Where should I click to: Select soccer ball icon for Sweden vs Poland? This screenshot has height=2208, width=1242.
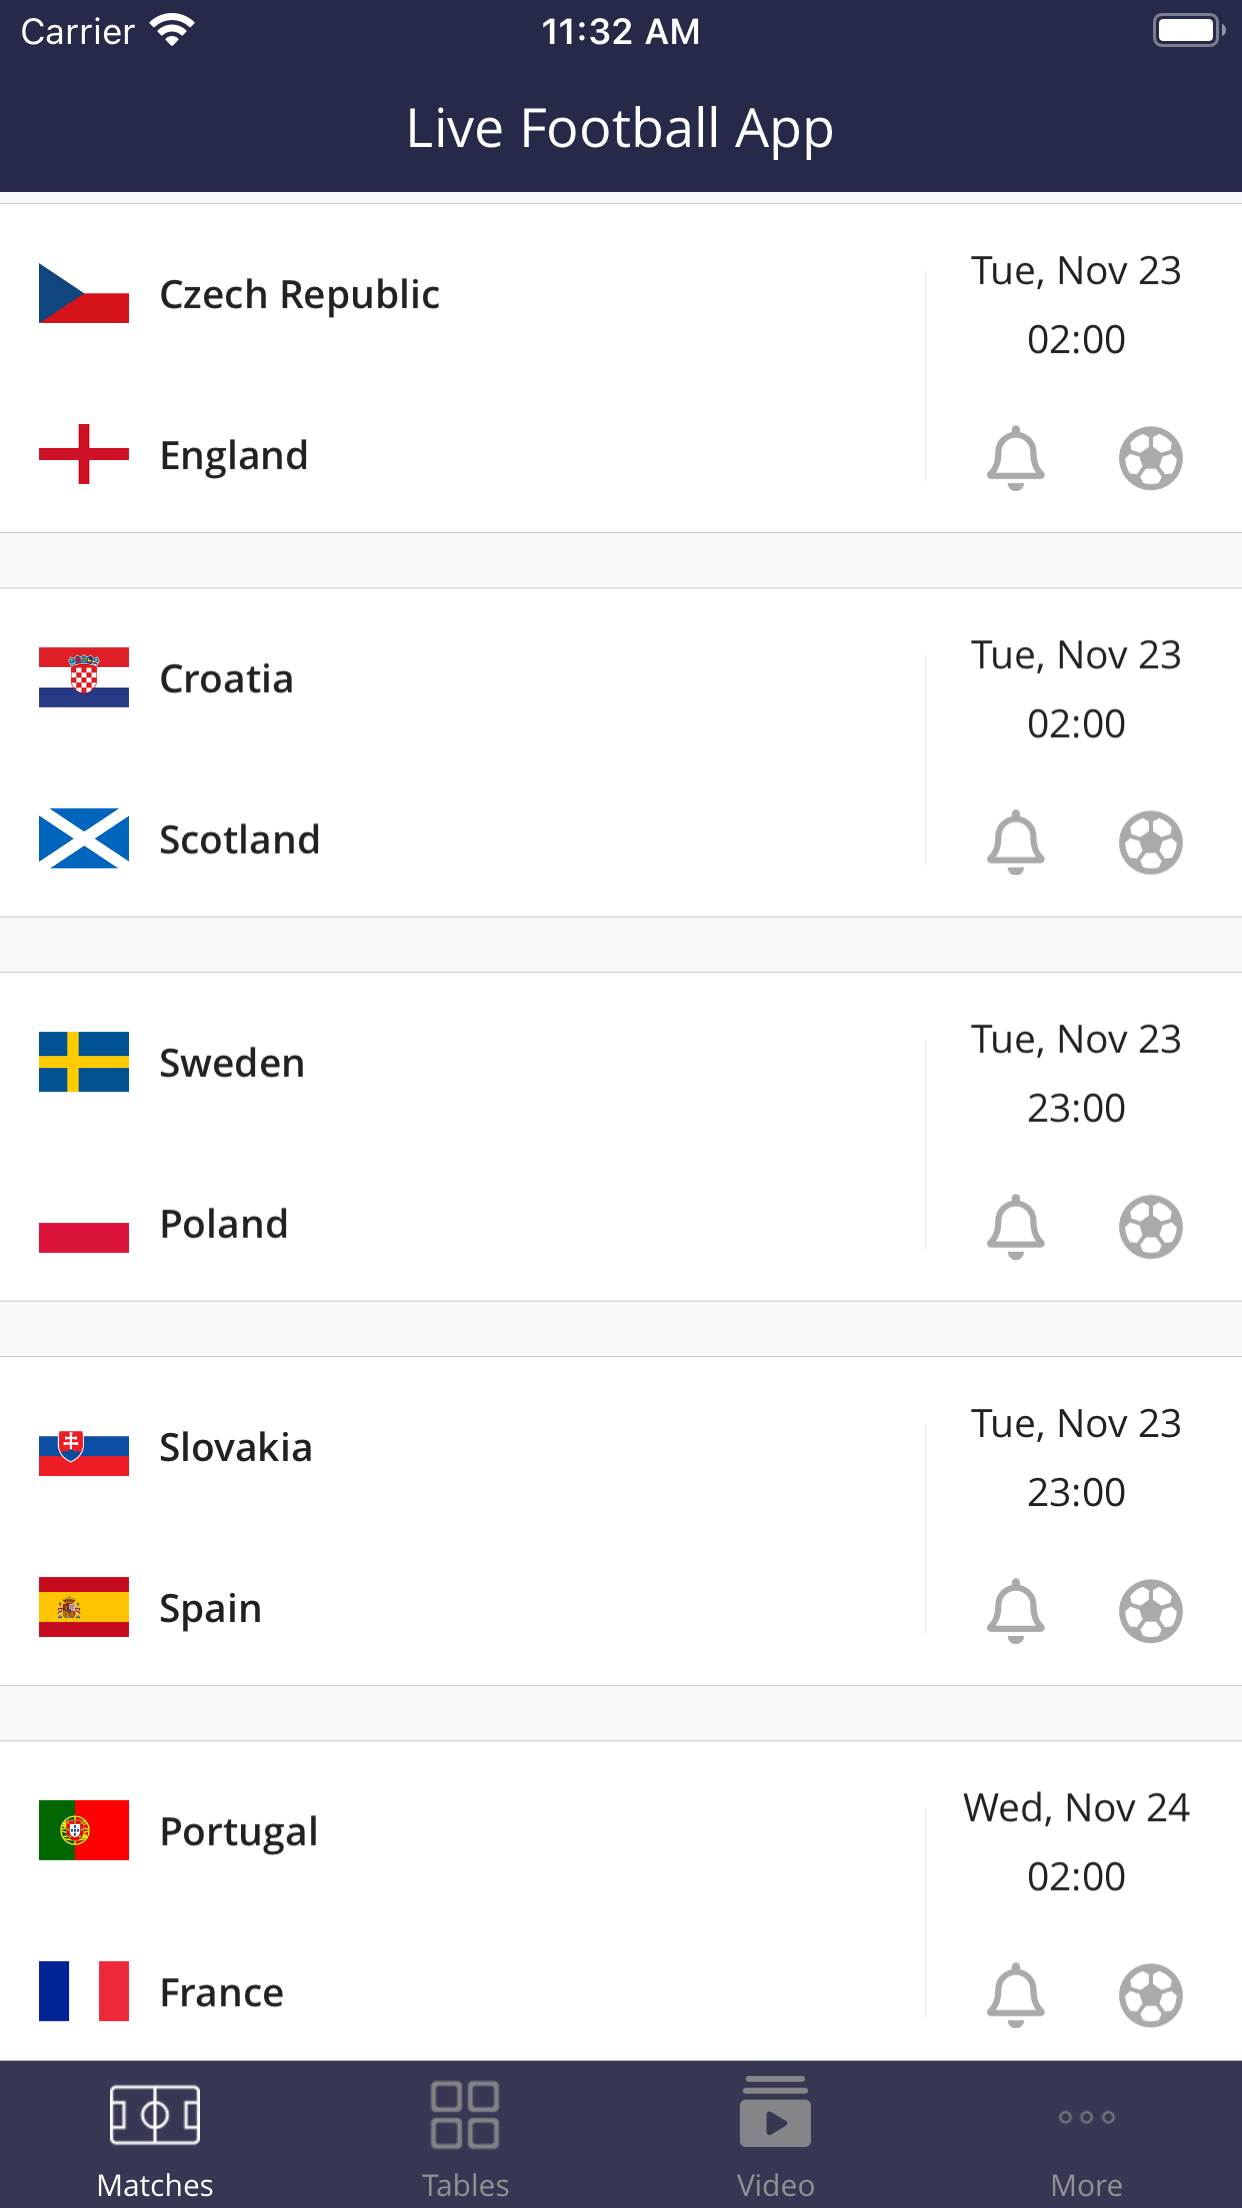[1150, 1226]
